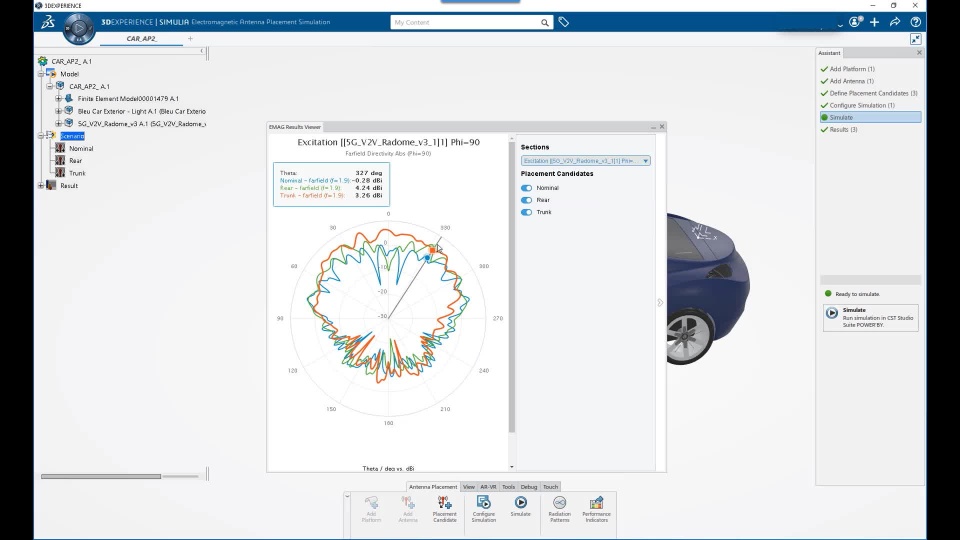Close the Assistant panel

click(x=919, y=53)
